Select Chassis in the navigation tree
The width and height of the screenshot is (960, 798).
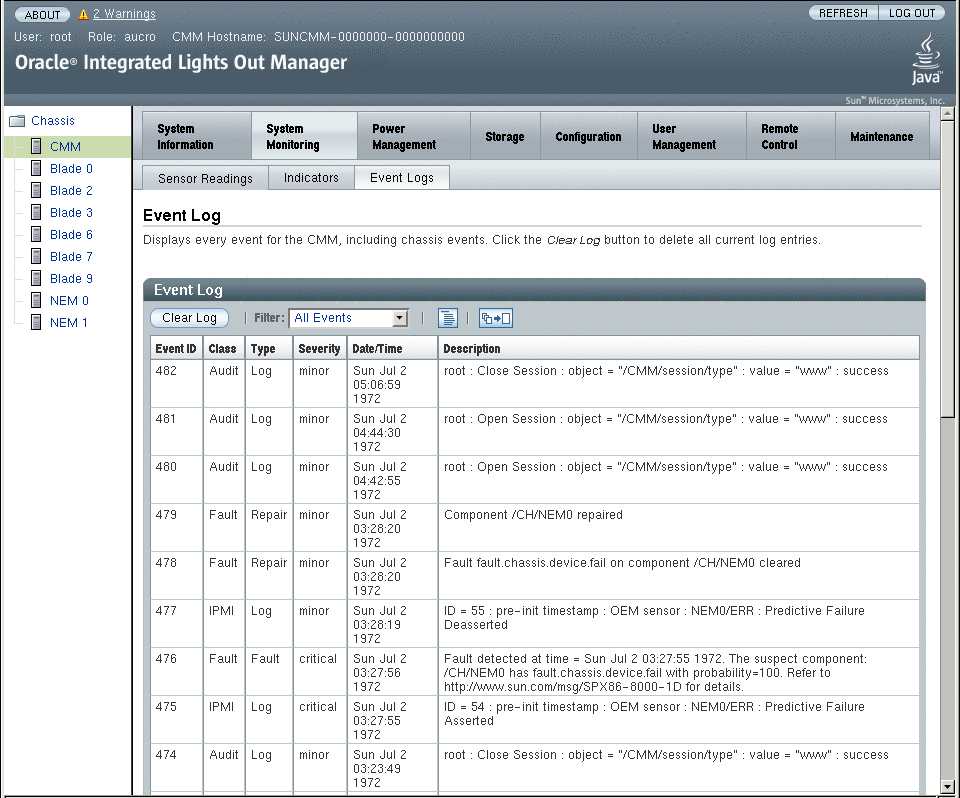(53, 121)
